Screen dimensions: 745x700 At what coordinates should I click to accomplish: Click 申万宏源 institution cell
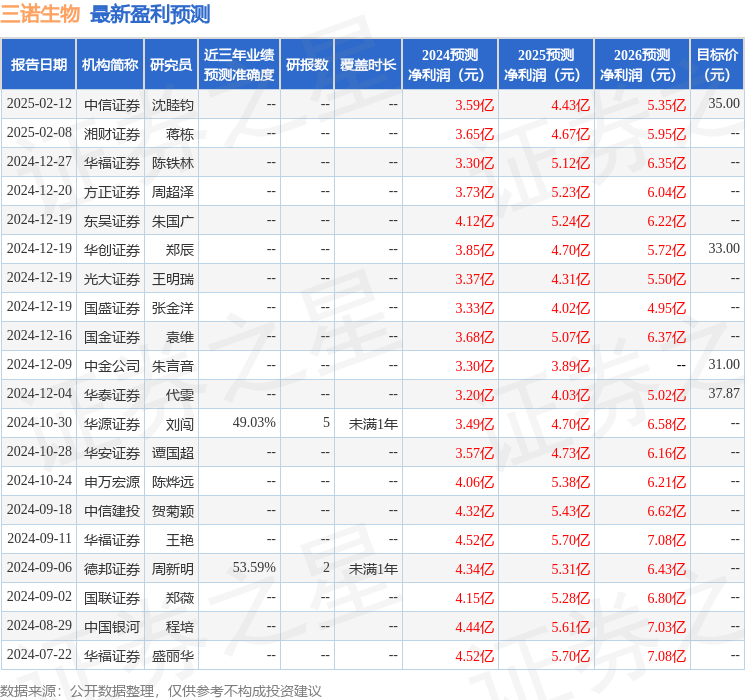pyautogui.click(x=112, y=481)
